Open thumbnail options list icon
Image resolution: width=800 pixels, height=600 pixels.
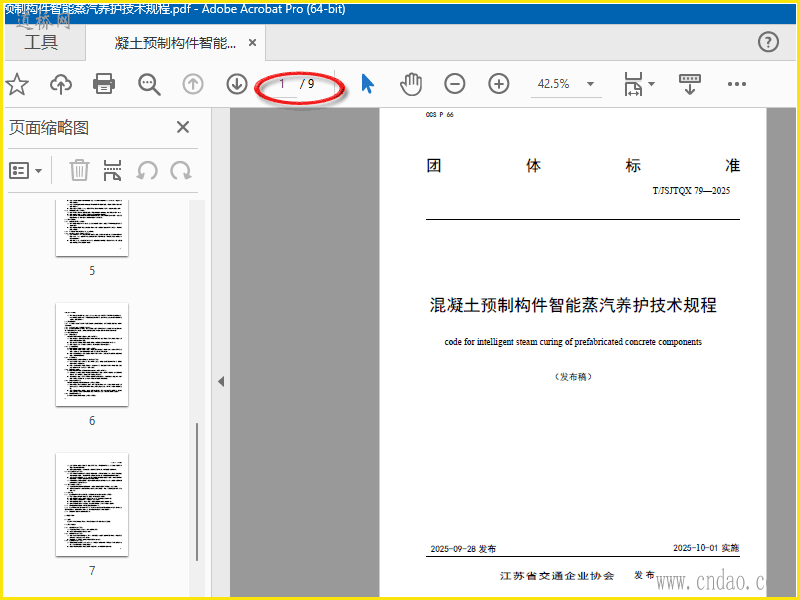26,170
